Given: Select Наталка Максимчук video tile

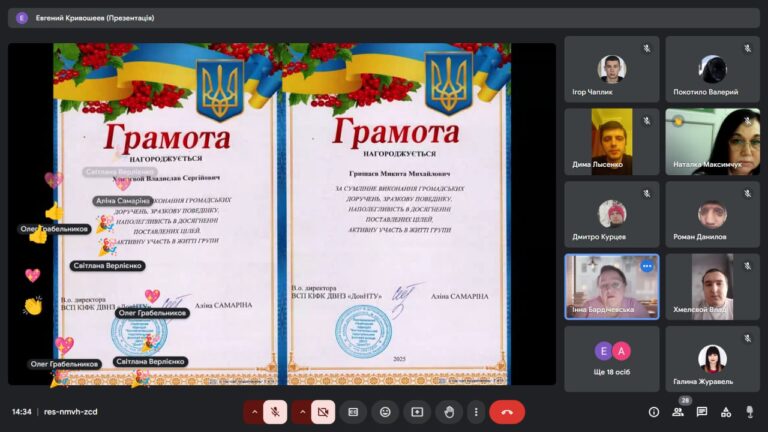Looking at the screenshot, I should click(x=713, y=142).
